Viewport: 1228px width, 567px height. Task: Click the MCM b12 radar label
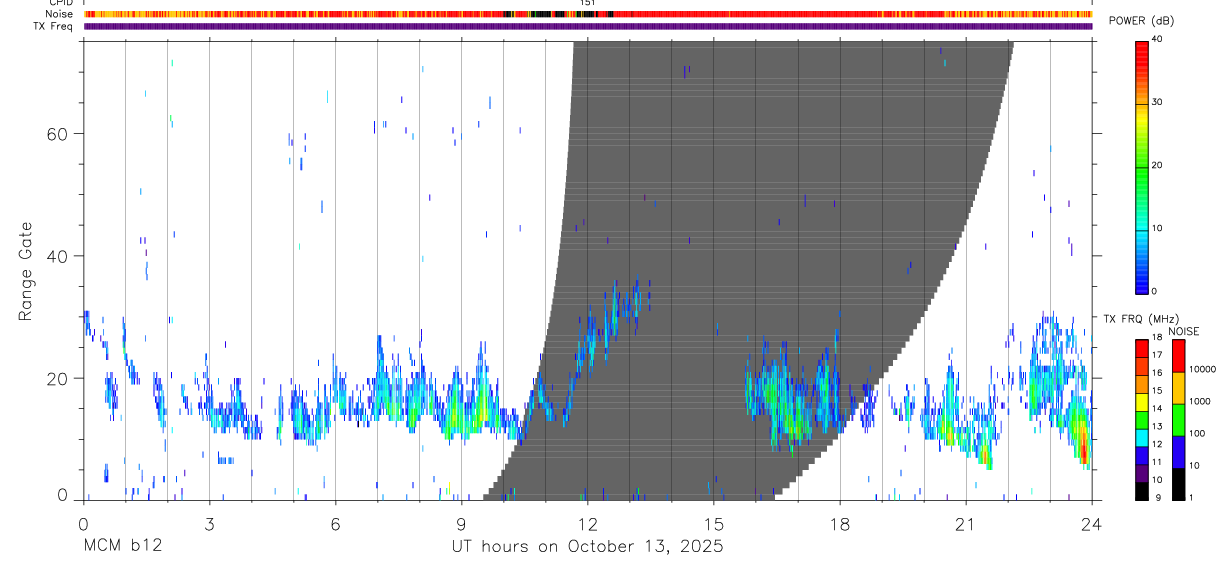122,547
